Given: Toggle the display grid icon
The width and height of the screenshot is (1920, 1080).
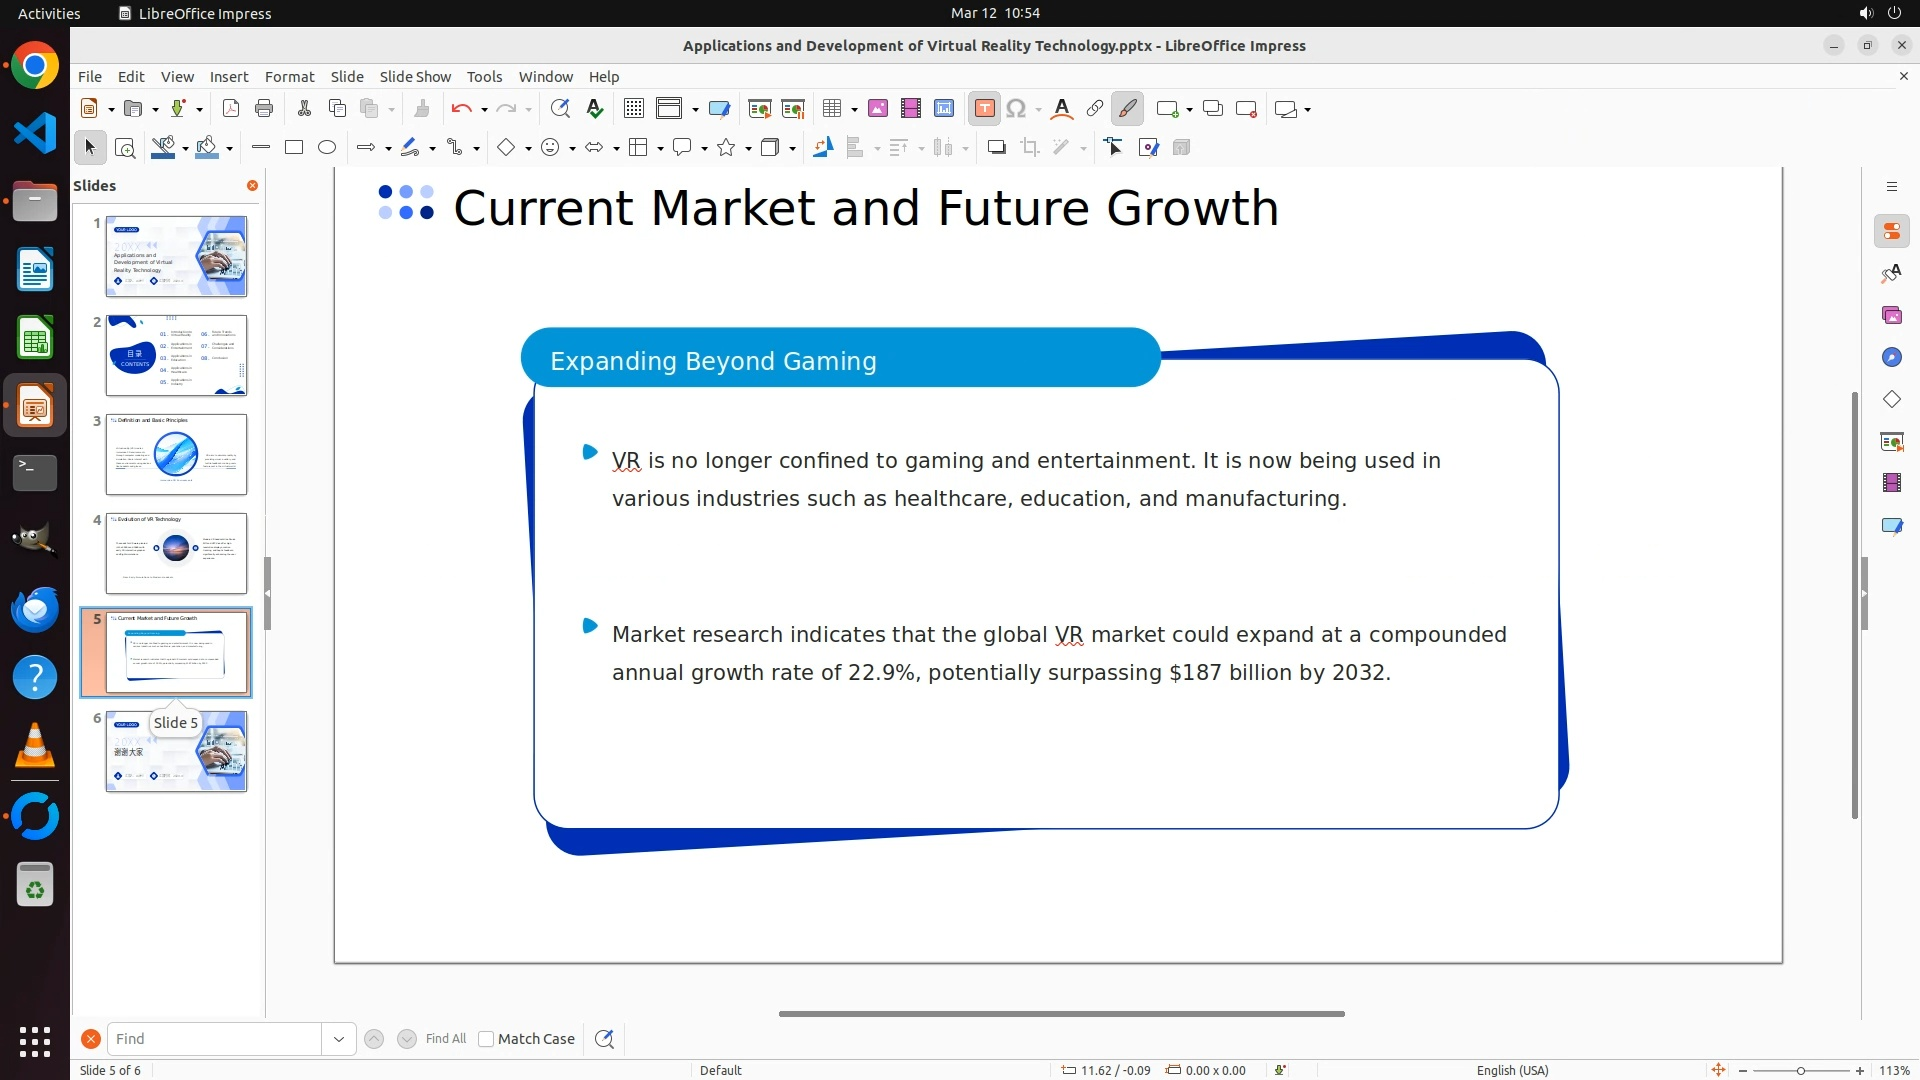Looking at the screenshot, I should [x=634, y=109].
